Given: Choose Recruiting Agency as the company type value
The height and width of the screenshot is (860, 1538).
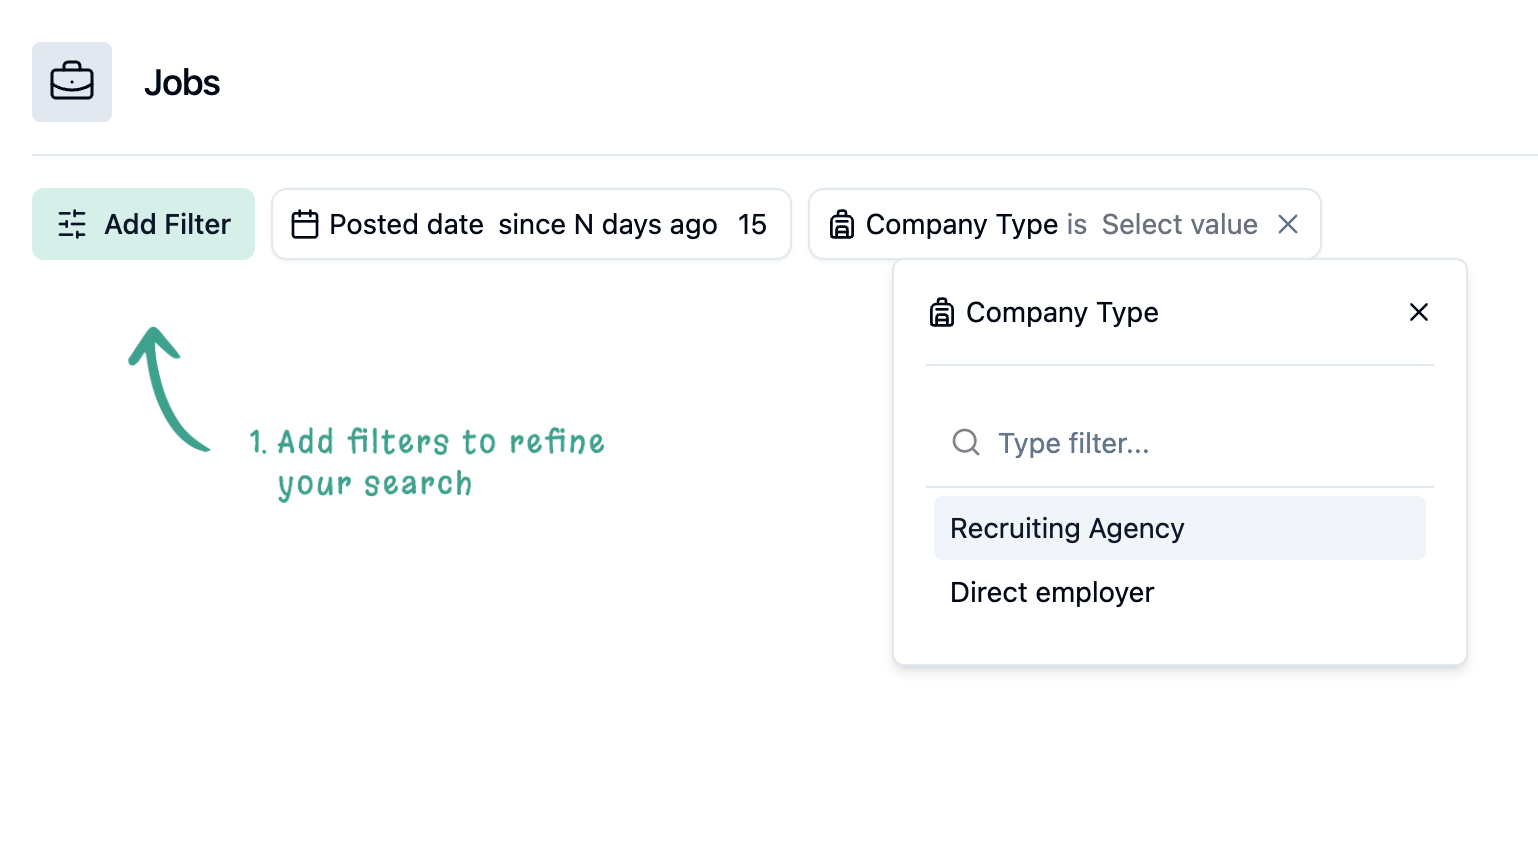Looking at the screenshot, I should click(1068, 528).
